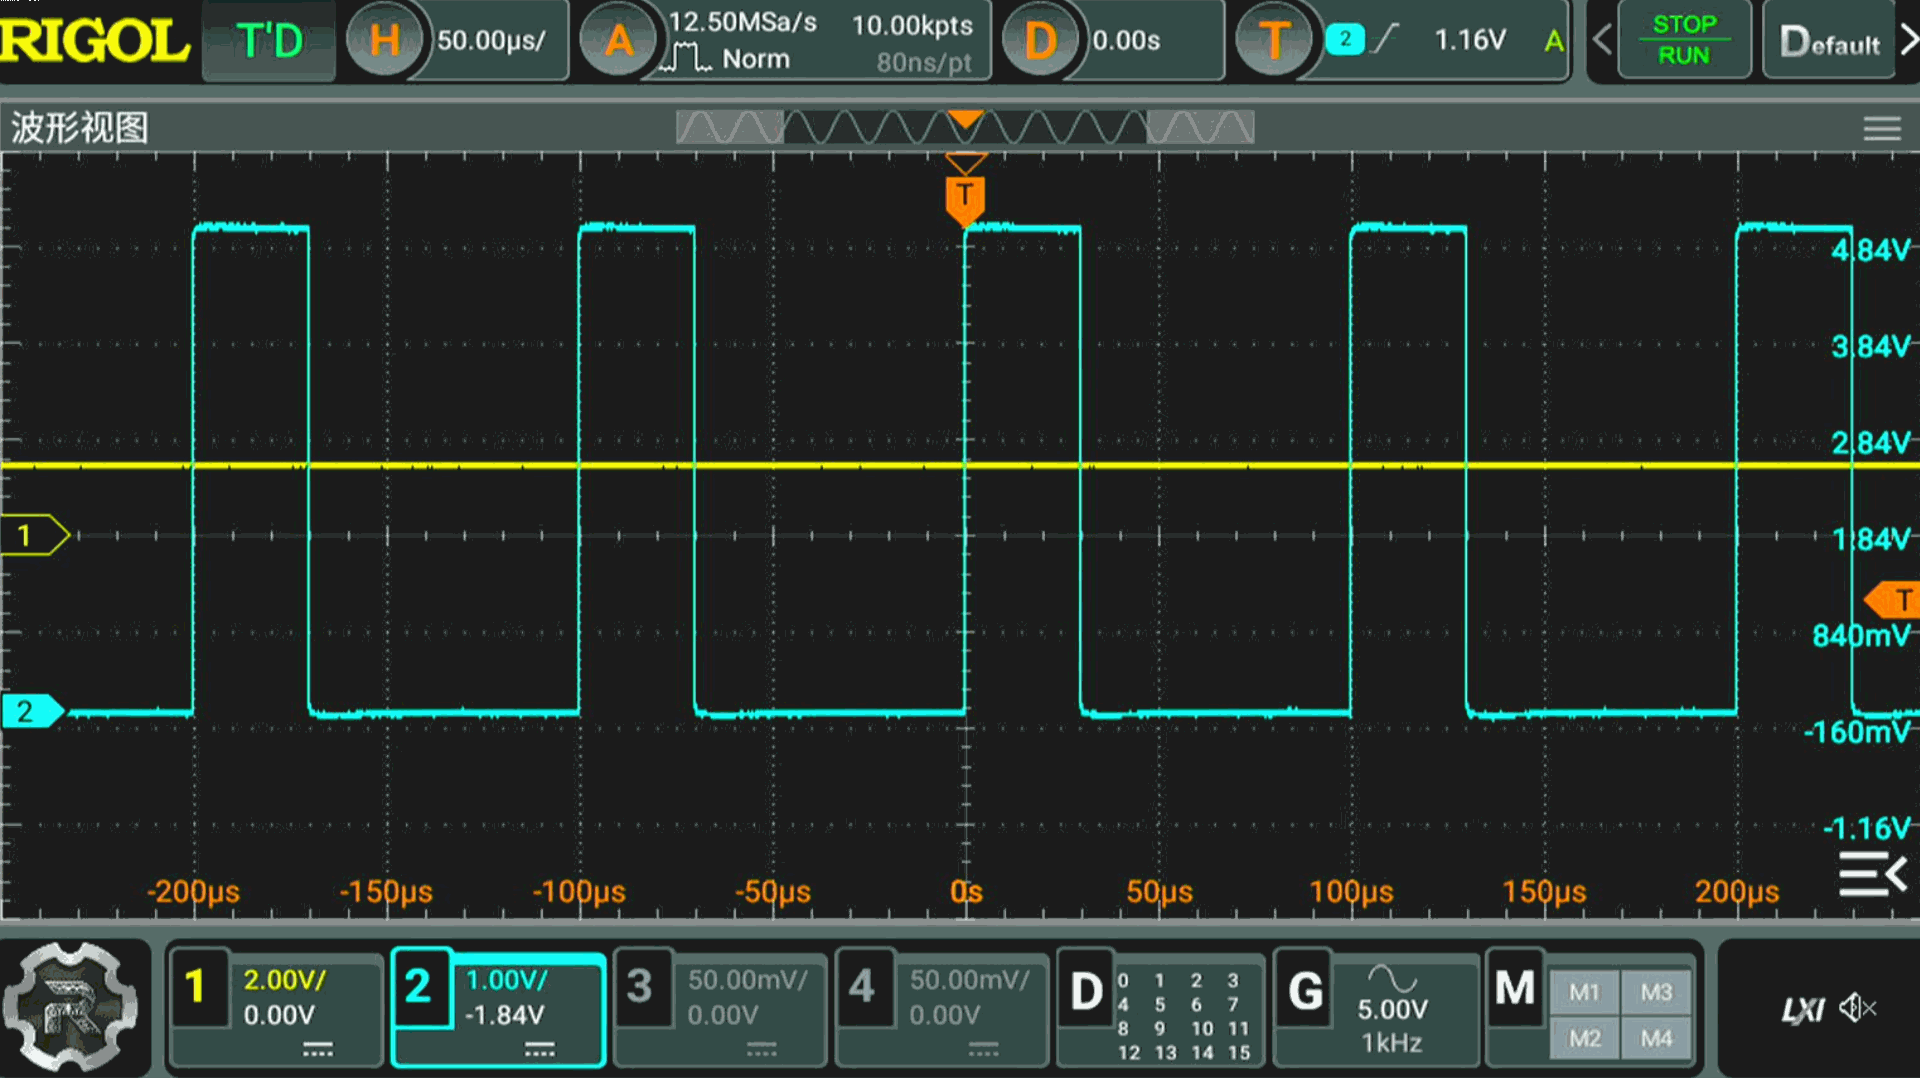Toggle channel 4 number label
This screenshot has width=1920, height=1078.
(863, 987)
